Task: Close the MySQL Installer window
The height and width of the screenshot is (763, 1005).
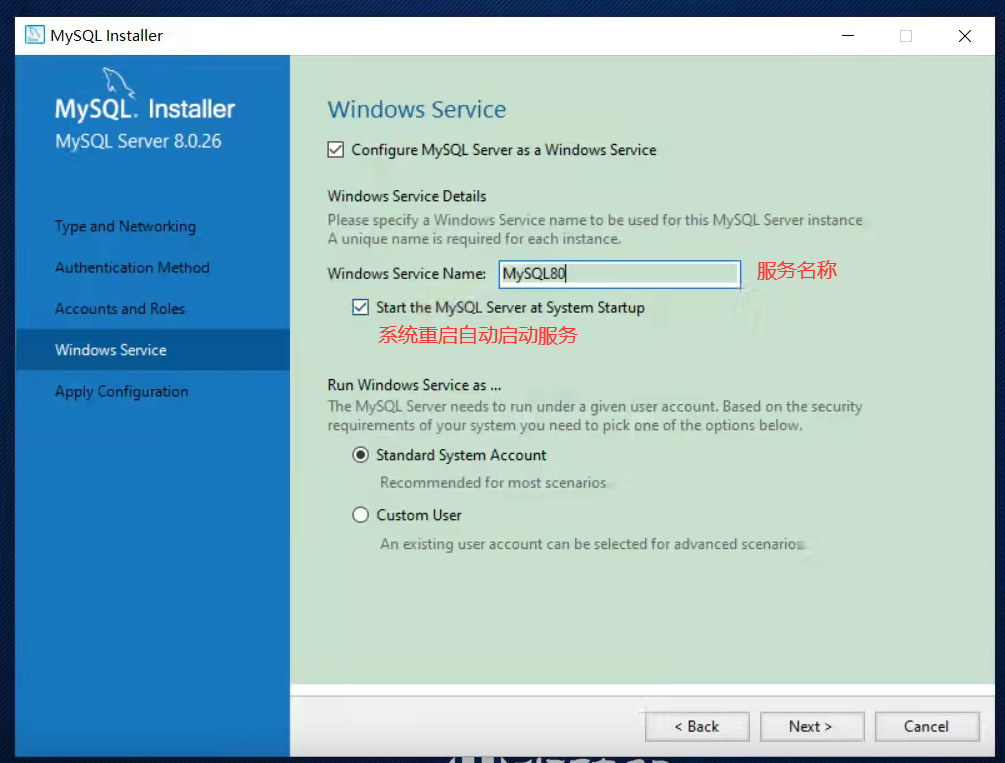Action: point(964,36)
